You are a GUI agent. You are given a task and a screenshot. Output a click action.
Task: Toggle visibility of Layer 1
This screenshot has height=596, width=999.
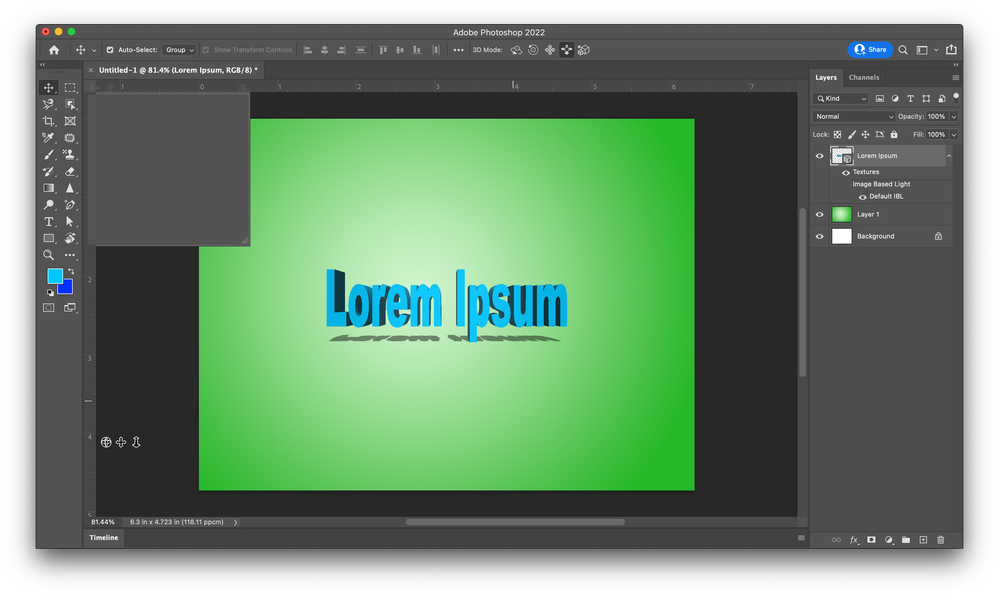click(x=819, y=213)
